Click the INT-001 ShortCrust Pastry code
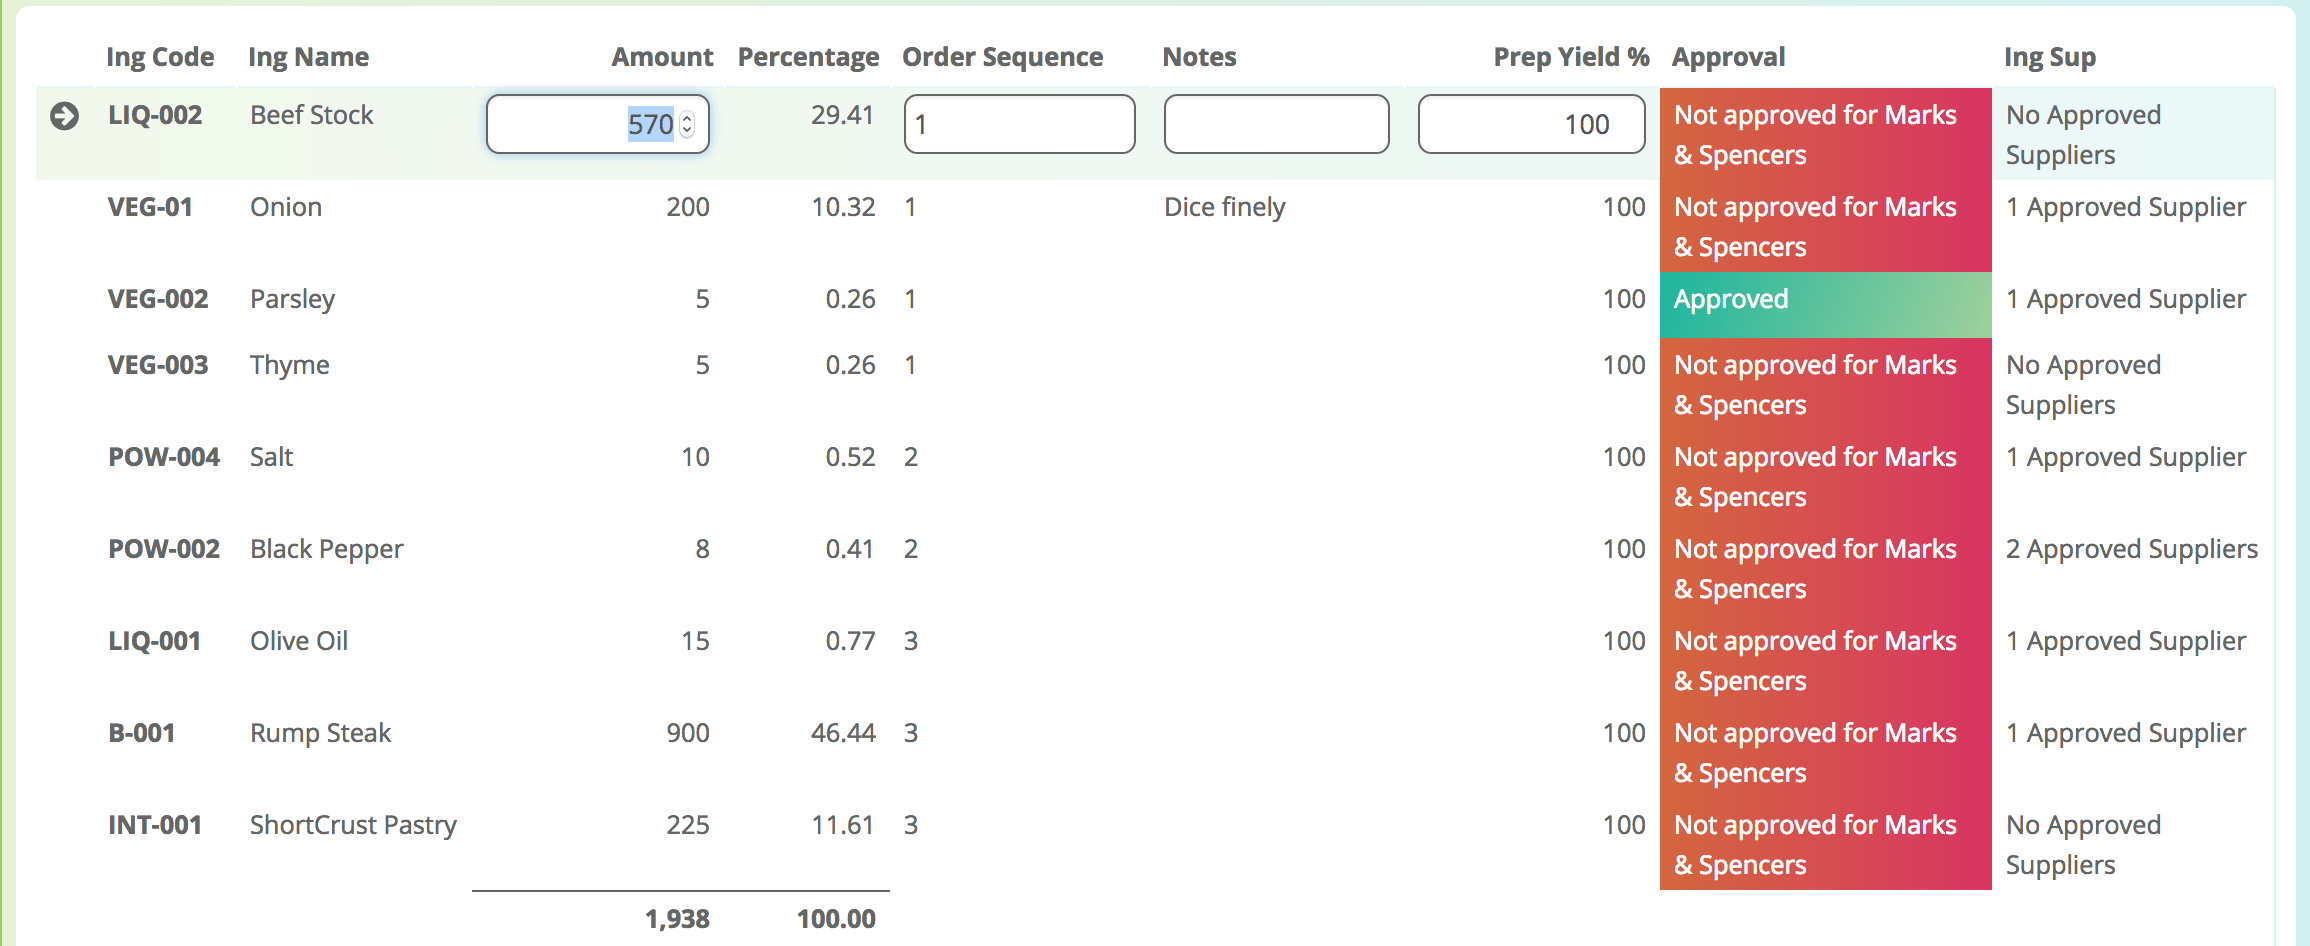The height and width of the screenshot is (946, 2310). pos(155,825)
